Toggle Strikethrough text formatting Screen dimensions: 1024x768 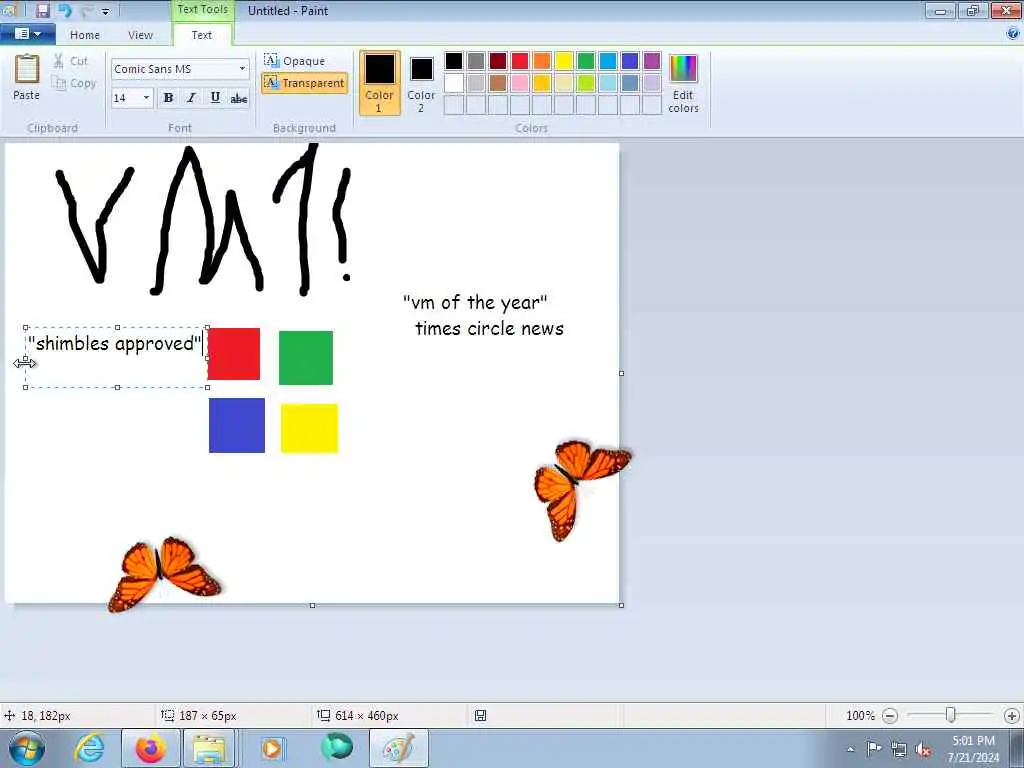coord(238,98)
